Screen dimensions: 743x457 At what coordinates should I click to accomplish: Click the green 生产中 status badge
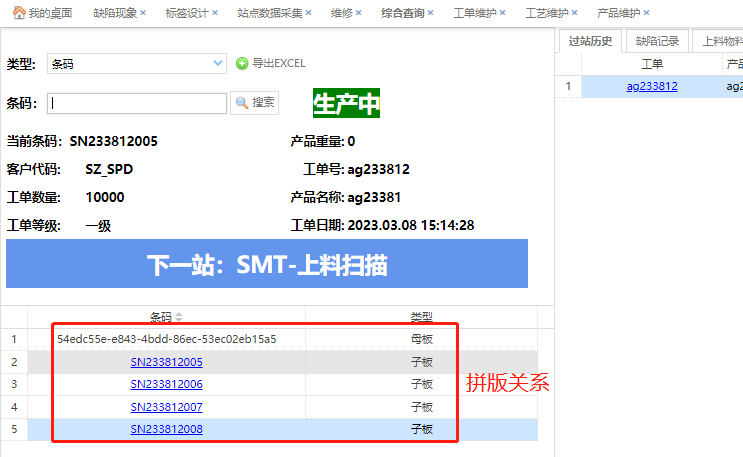point(346,103)
